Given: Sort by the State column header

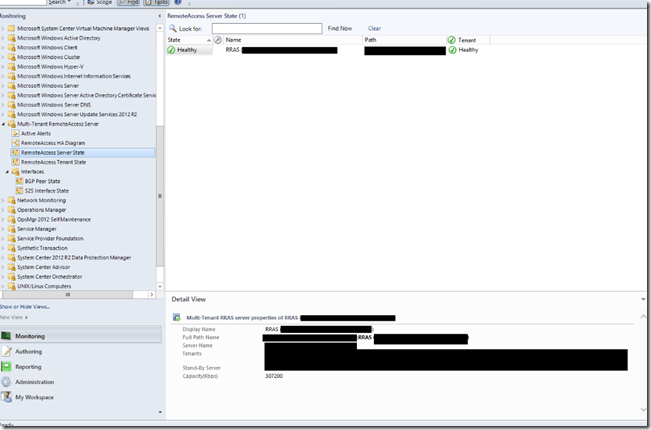Looking at the screenshot, I should point(175,39).
